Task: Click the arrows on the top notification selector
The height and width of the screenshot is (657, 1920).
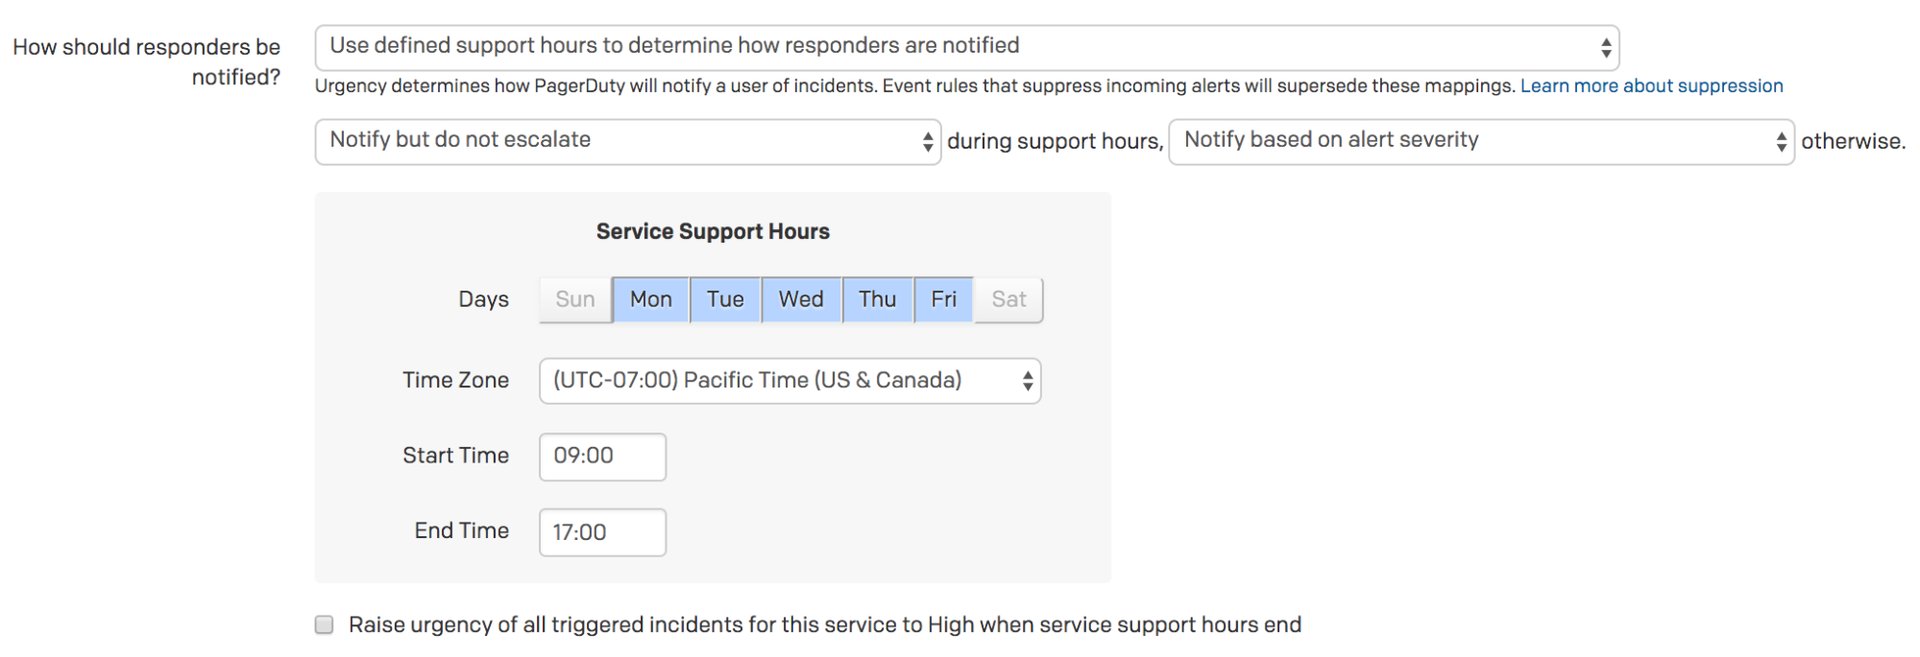Action: pos(1606,47)
